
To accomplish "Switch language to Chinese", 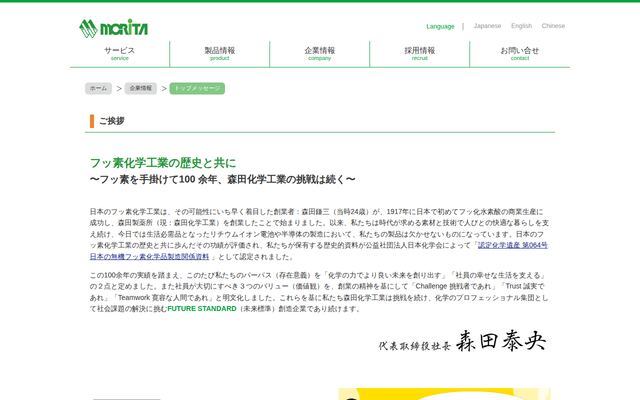I will pyautogui.click(x=553, y=26).
